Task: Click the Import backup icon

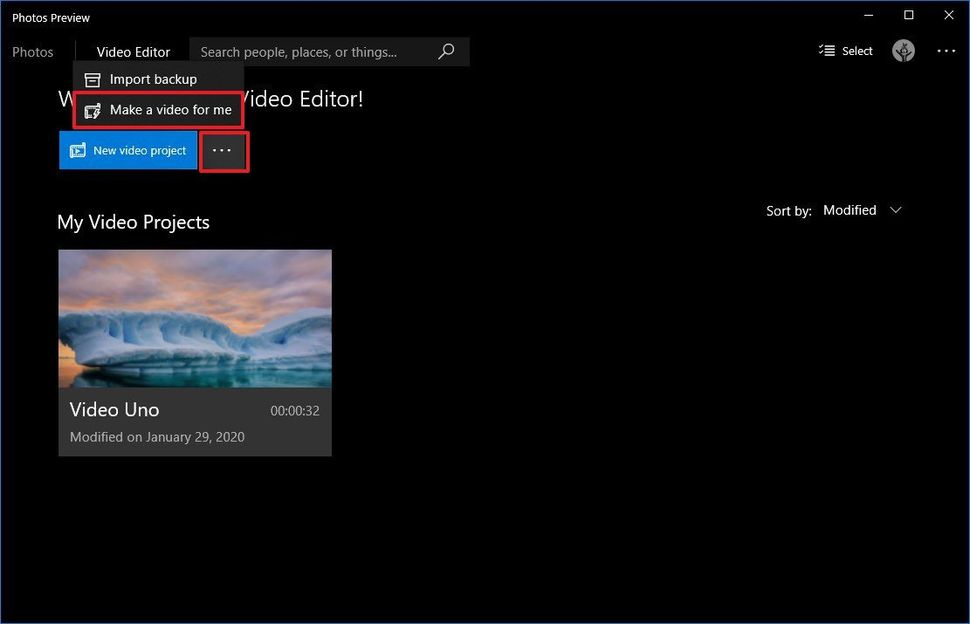Action: 92,78
